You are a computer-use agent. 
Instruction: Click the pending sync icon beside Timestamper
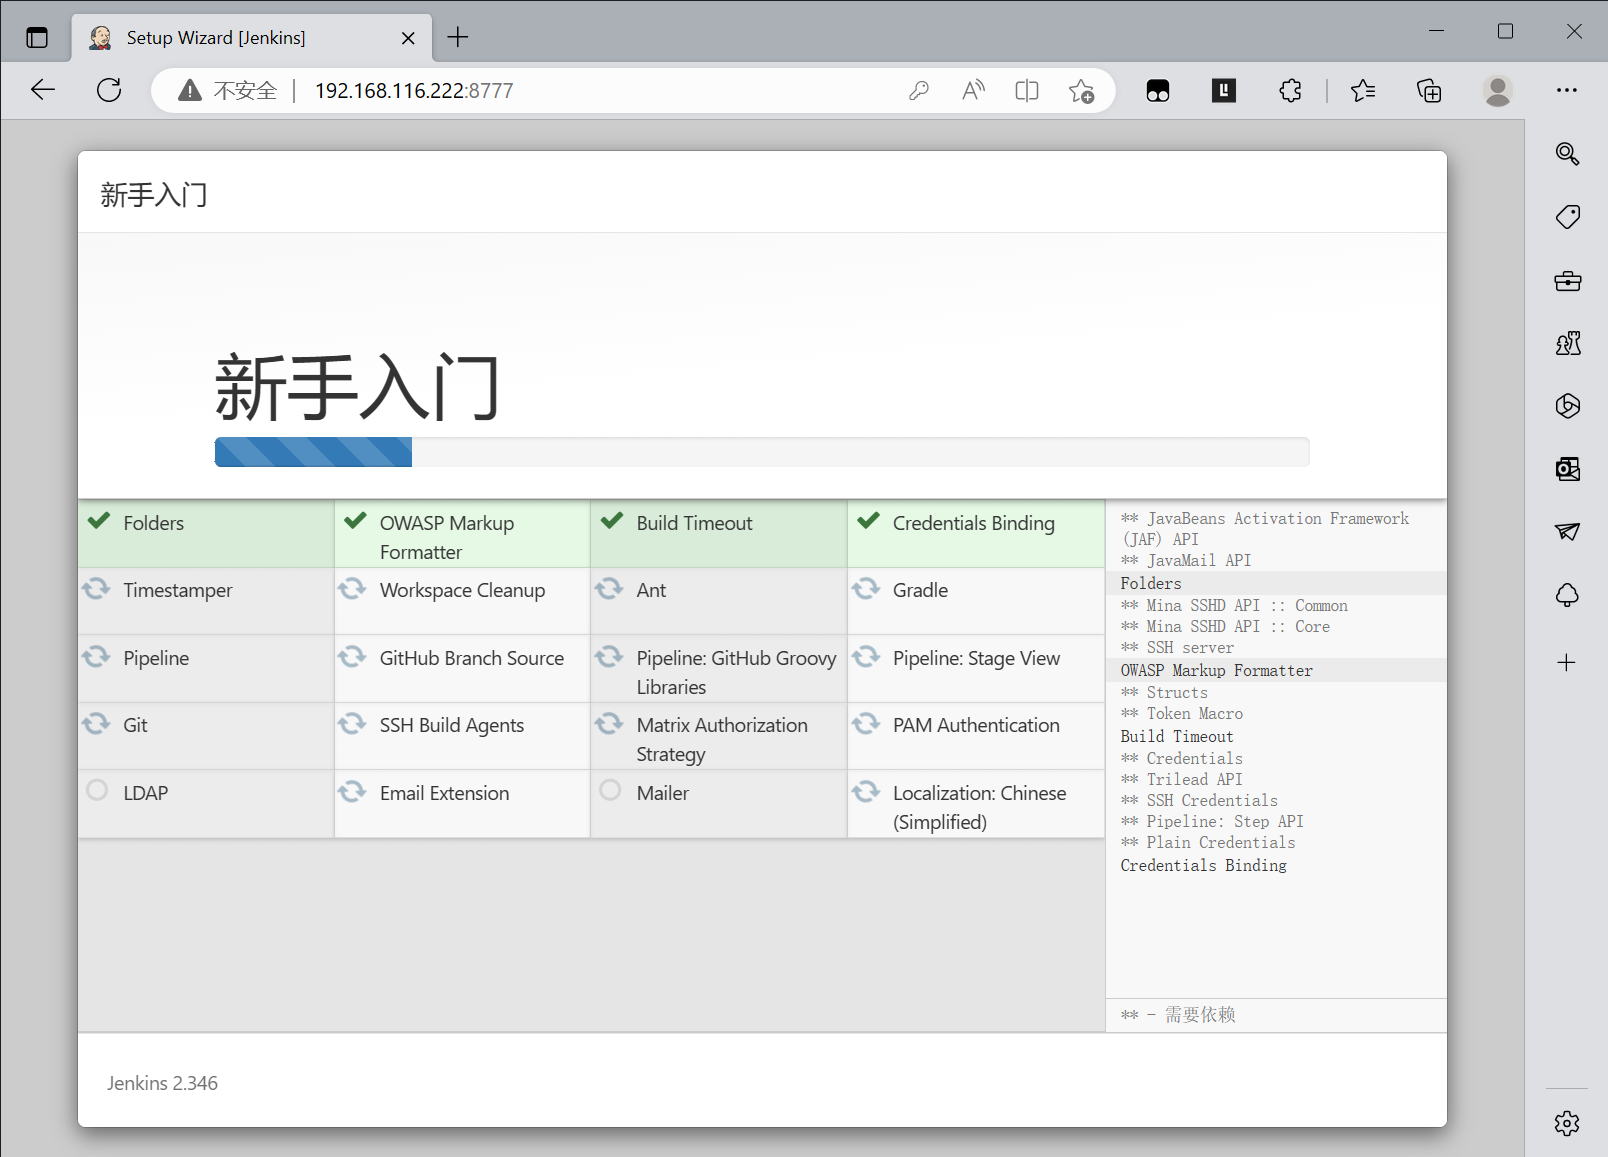[96, 588]
